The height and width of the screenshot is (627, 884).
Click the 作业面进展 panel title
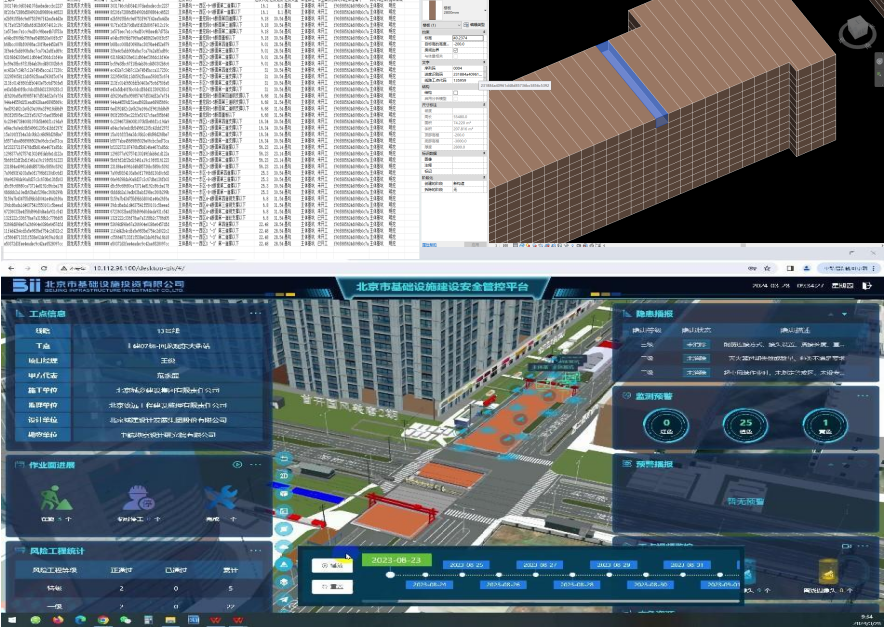(52, 465)
